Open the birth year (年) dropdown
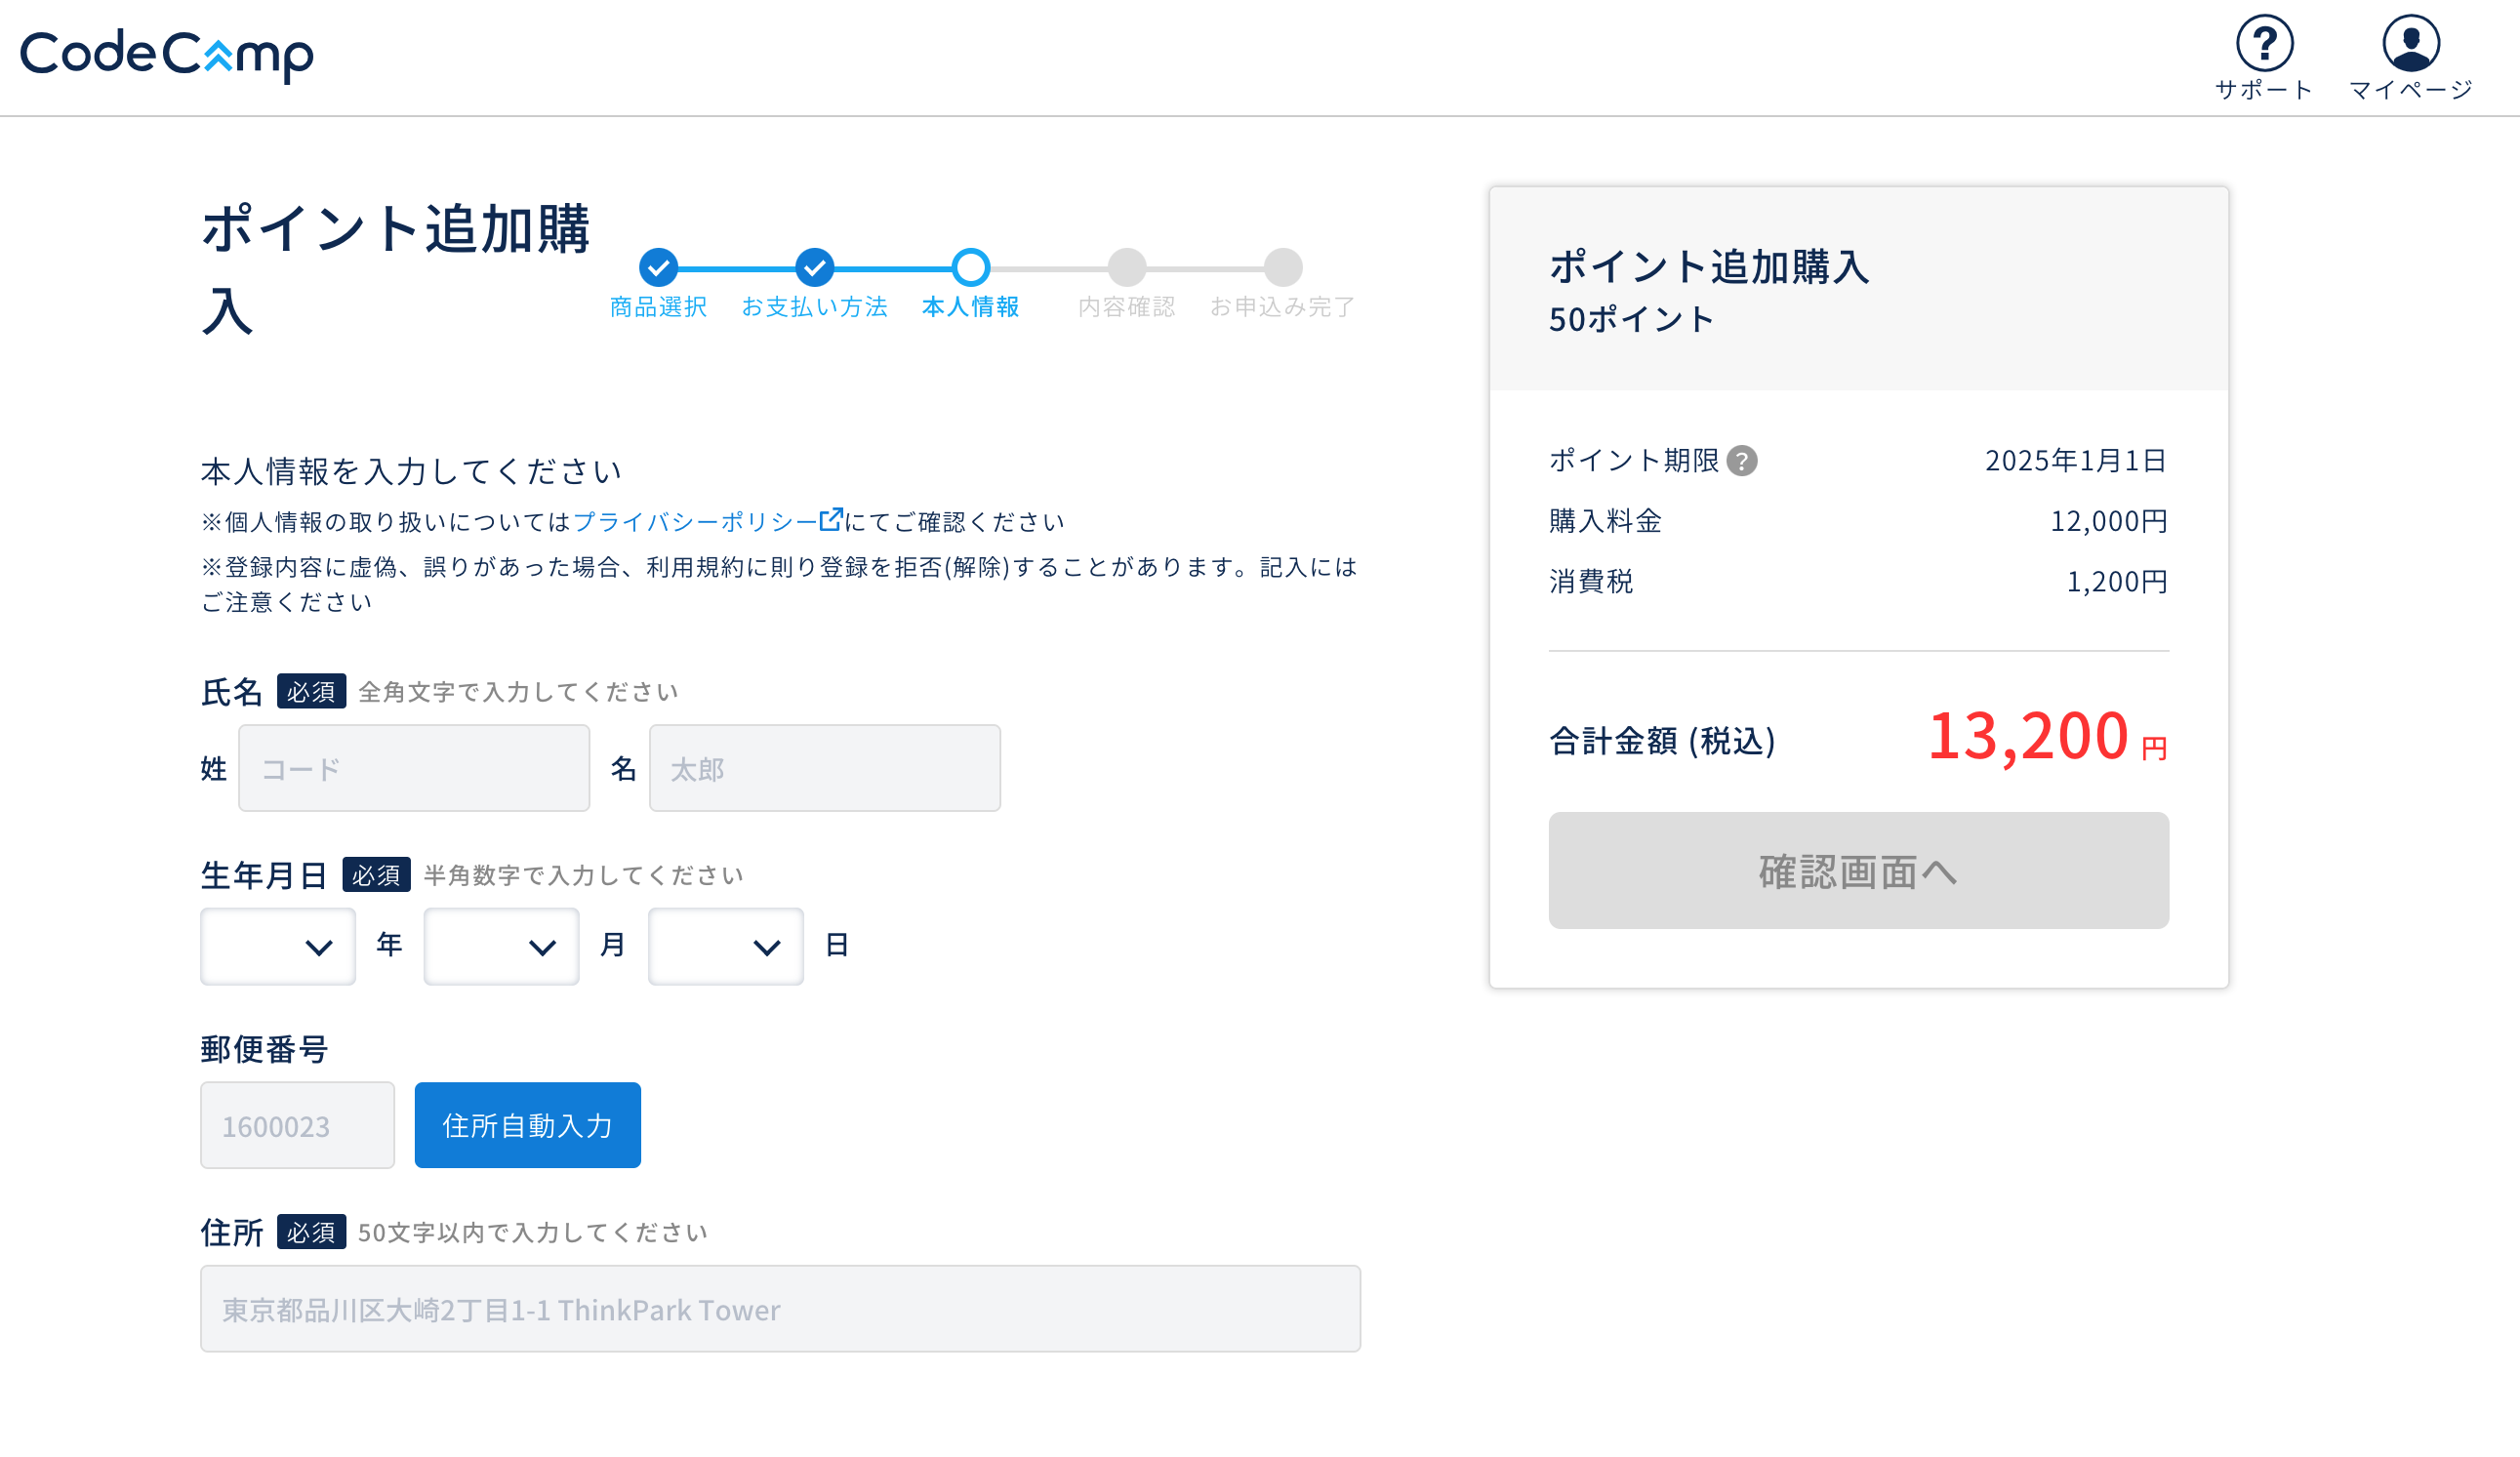Image resolution: width=2520 pixels, height=1457 pixels. (x=278, y=946)
